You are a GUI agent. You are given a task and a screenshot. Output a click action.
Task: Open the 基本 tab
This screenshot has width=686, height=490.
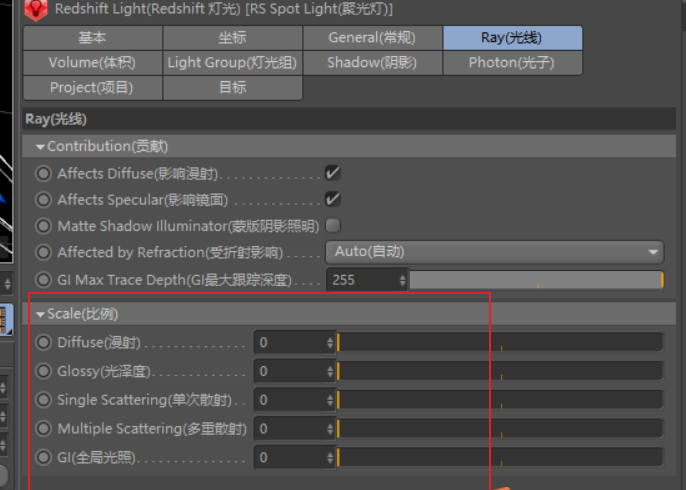tap(93, 38)
